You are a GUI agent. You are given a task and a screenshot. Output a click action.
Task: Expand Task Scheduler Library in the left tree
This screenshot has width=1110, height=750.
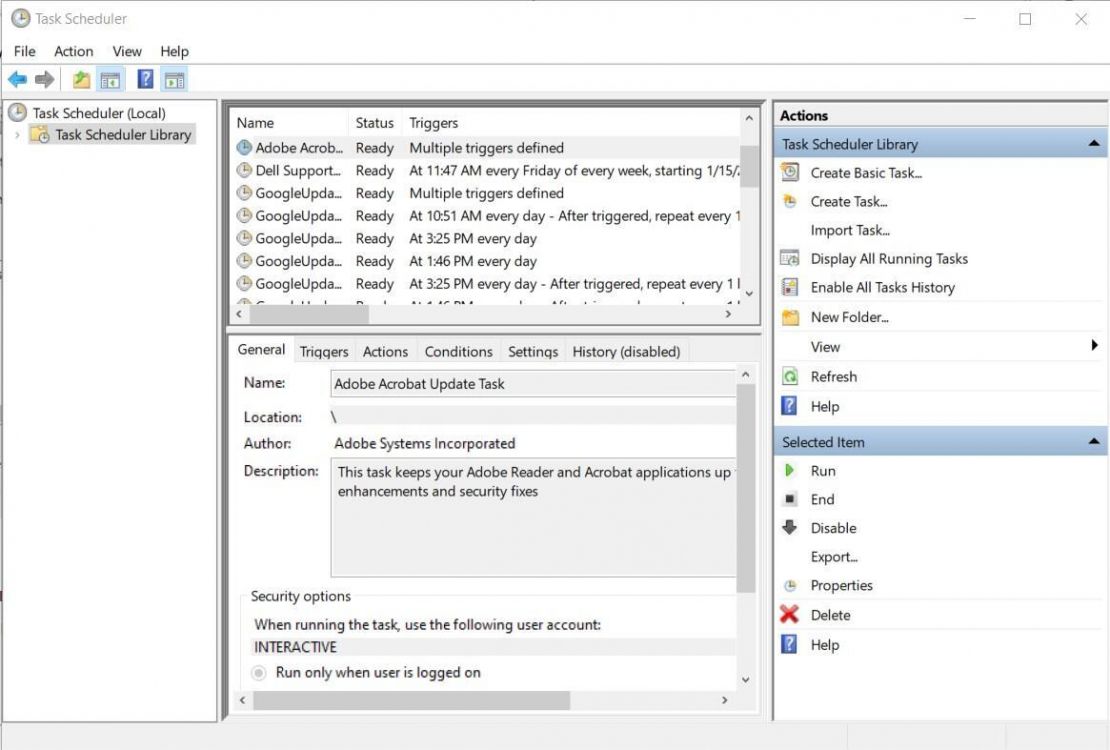point(17,134)
